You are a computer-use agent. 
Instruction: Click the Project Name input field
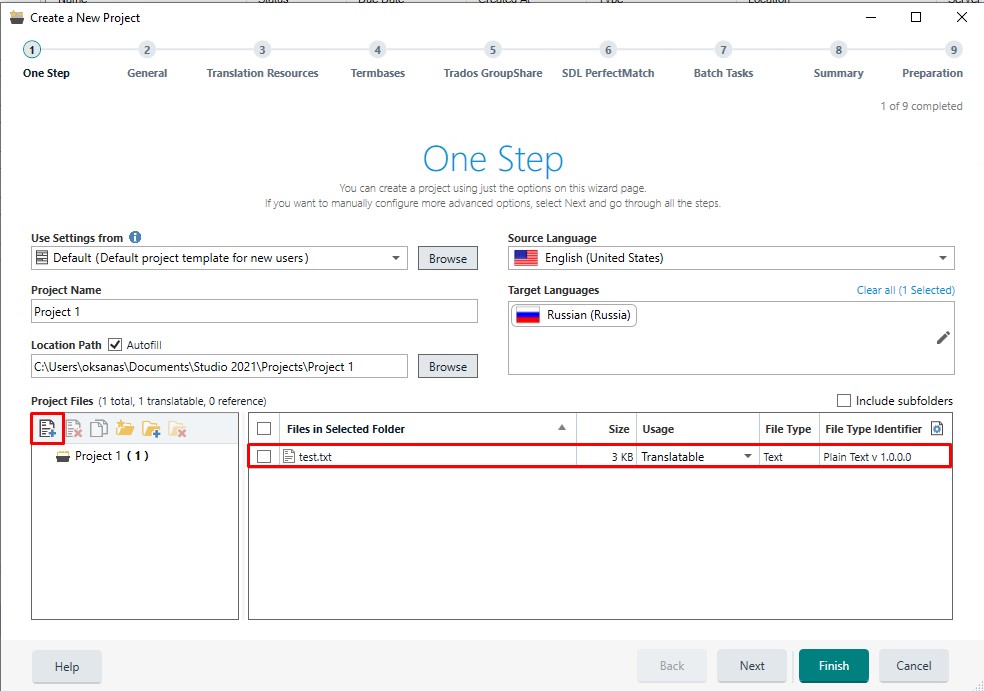254,311
